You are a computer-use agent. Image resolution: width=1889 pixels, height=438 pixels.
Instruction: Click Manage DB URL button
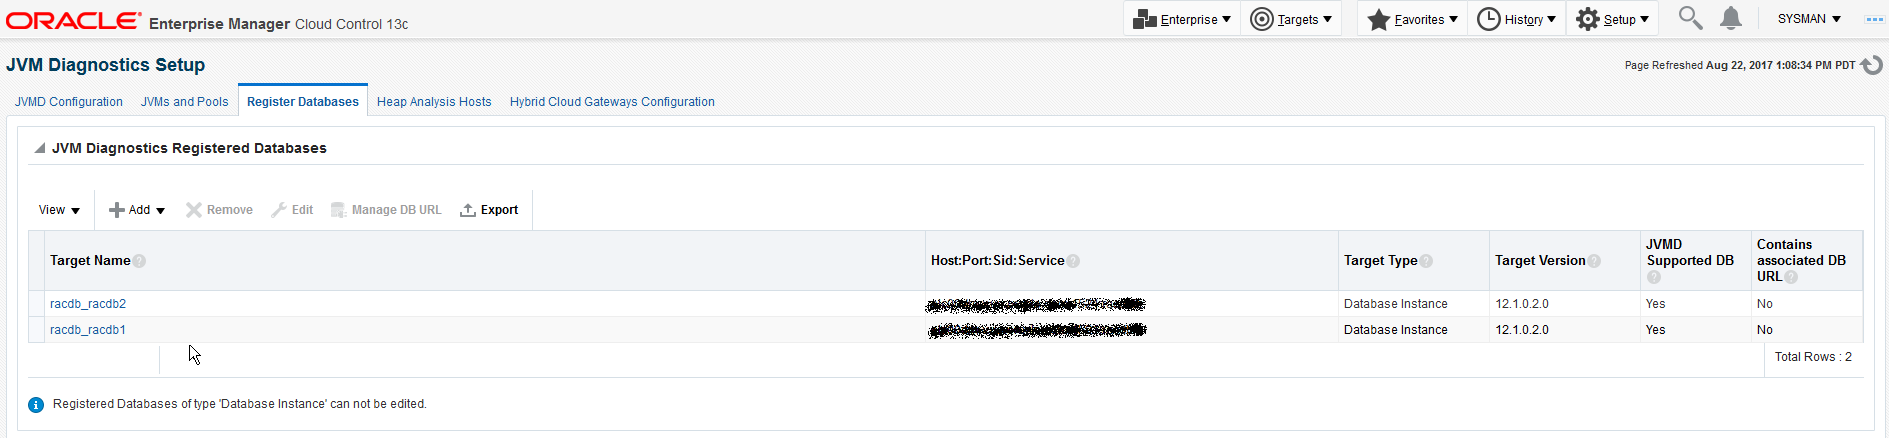point(386,210)
